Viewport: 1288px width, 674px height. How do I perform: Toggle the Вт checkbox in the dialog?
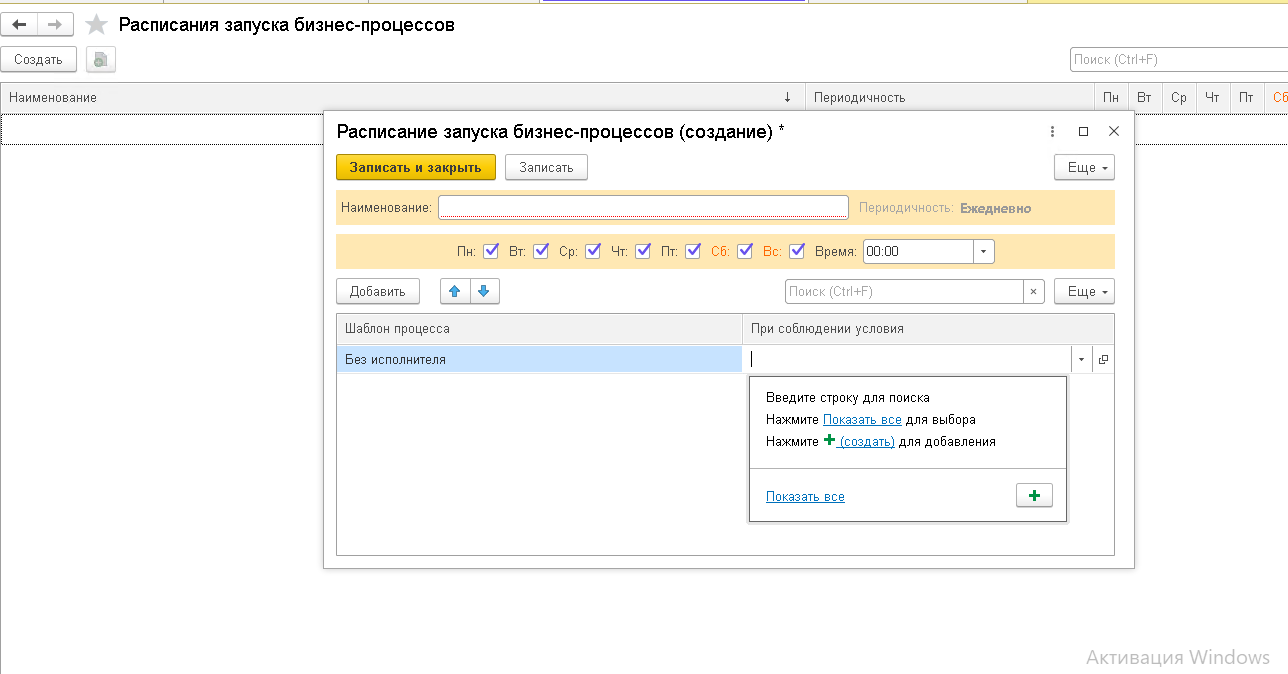coord(541,251)
